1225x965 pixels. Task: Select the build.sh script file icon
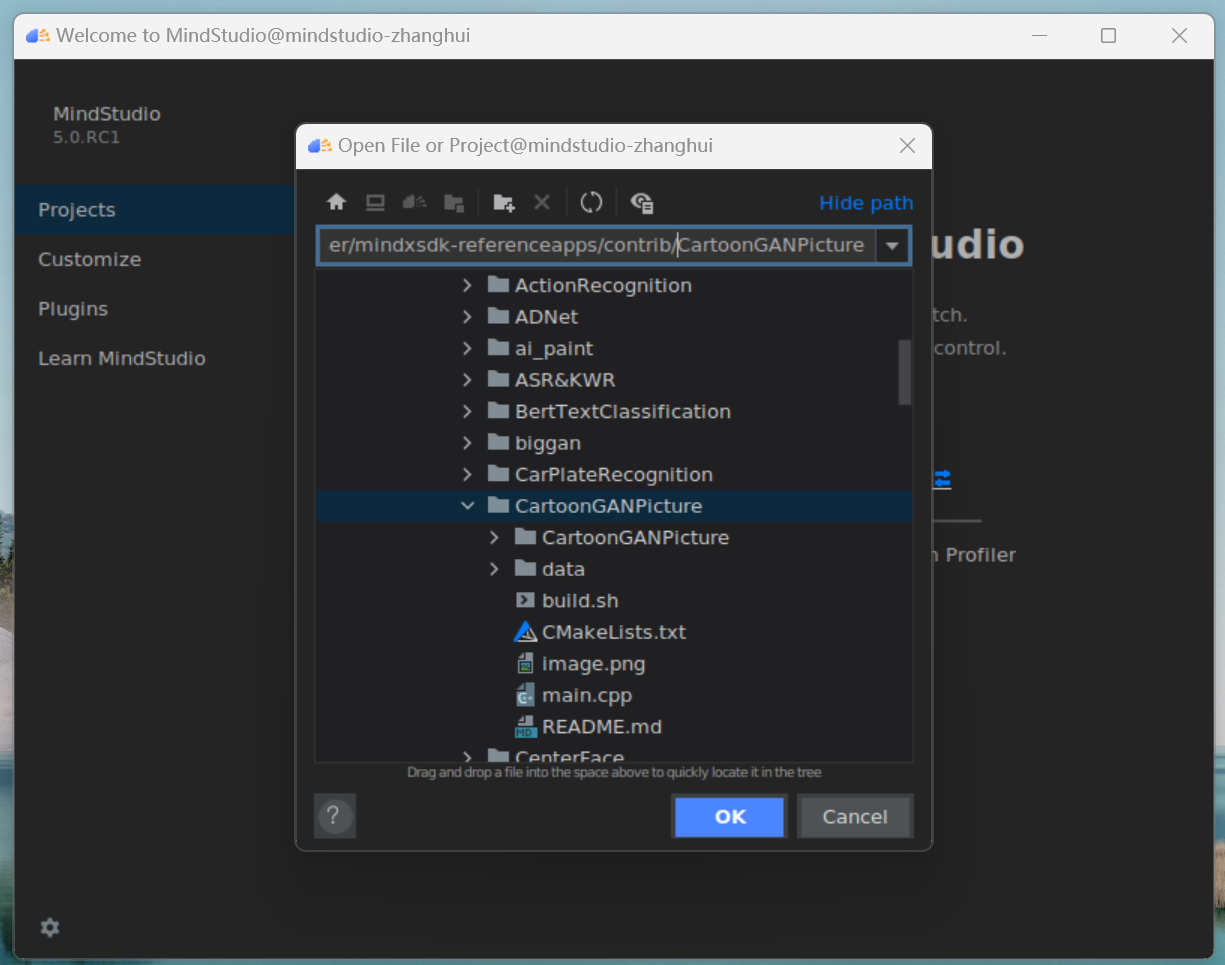526,601
